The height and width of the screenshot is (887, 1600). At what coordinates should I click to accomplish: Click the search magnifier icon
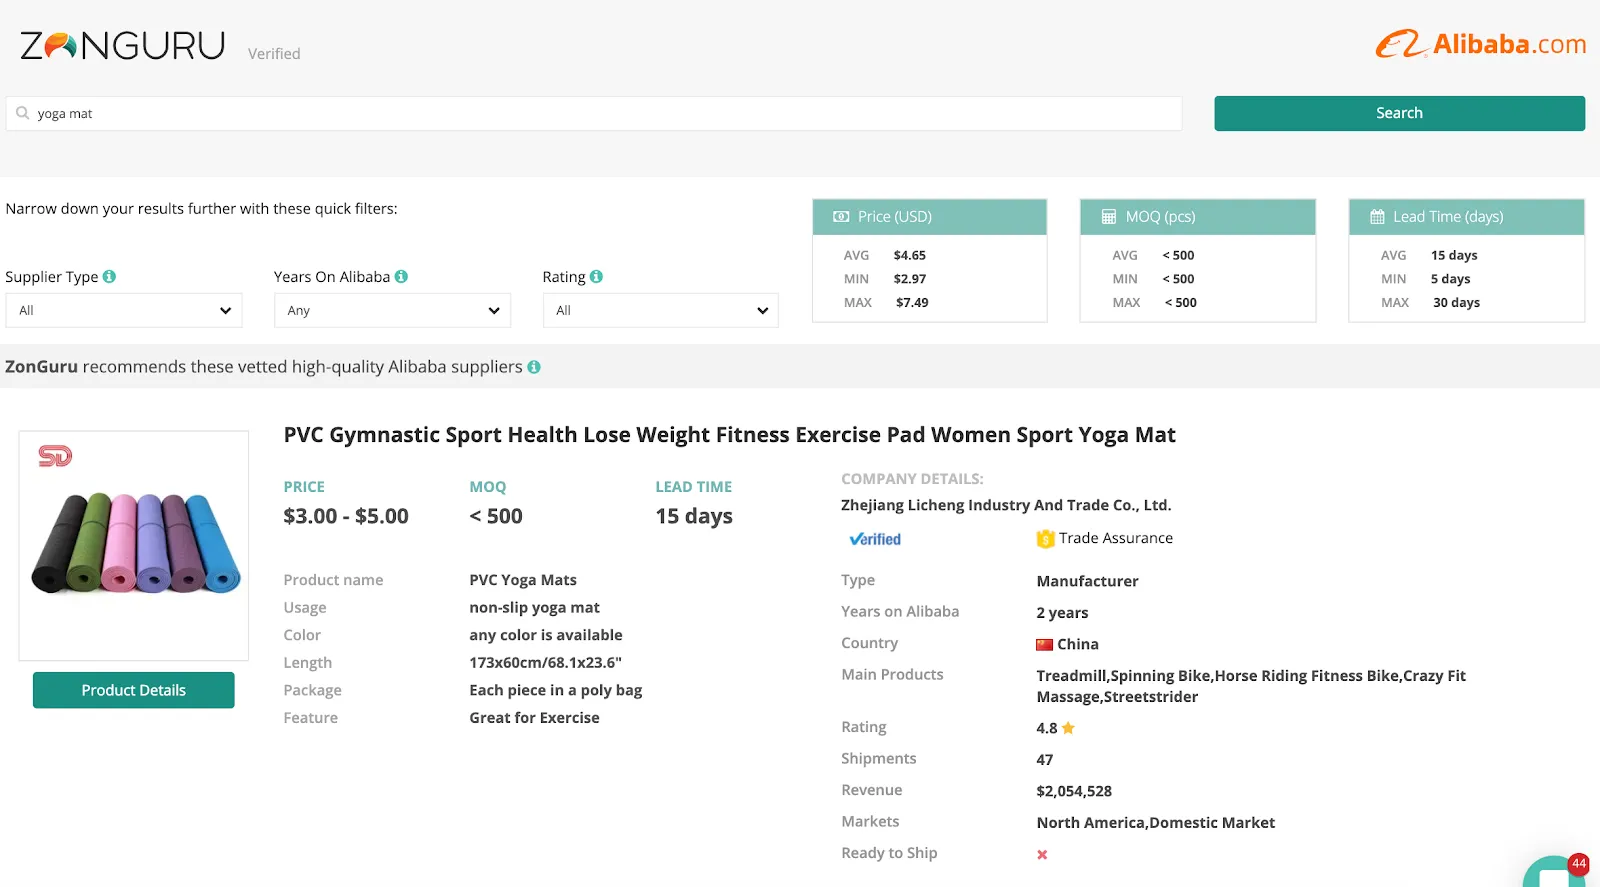pyautogui.click(x=23, y=113)
